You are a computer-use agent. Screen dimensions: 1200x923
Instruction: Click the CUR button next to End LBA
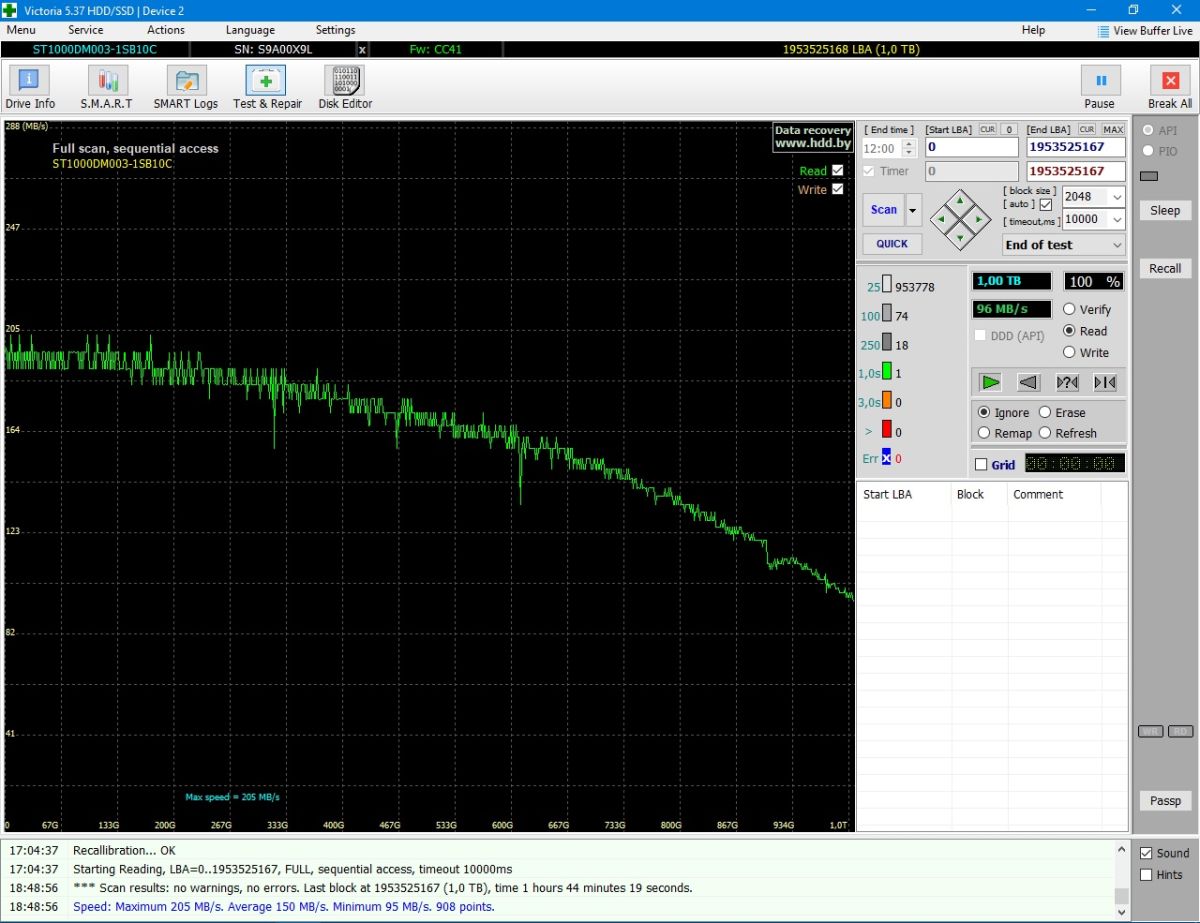pyautogui.click(x=1087, y=130)
